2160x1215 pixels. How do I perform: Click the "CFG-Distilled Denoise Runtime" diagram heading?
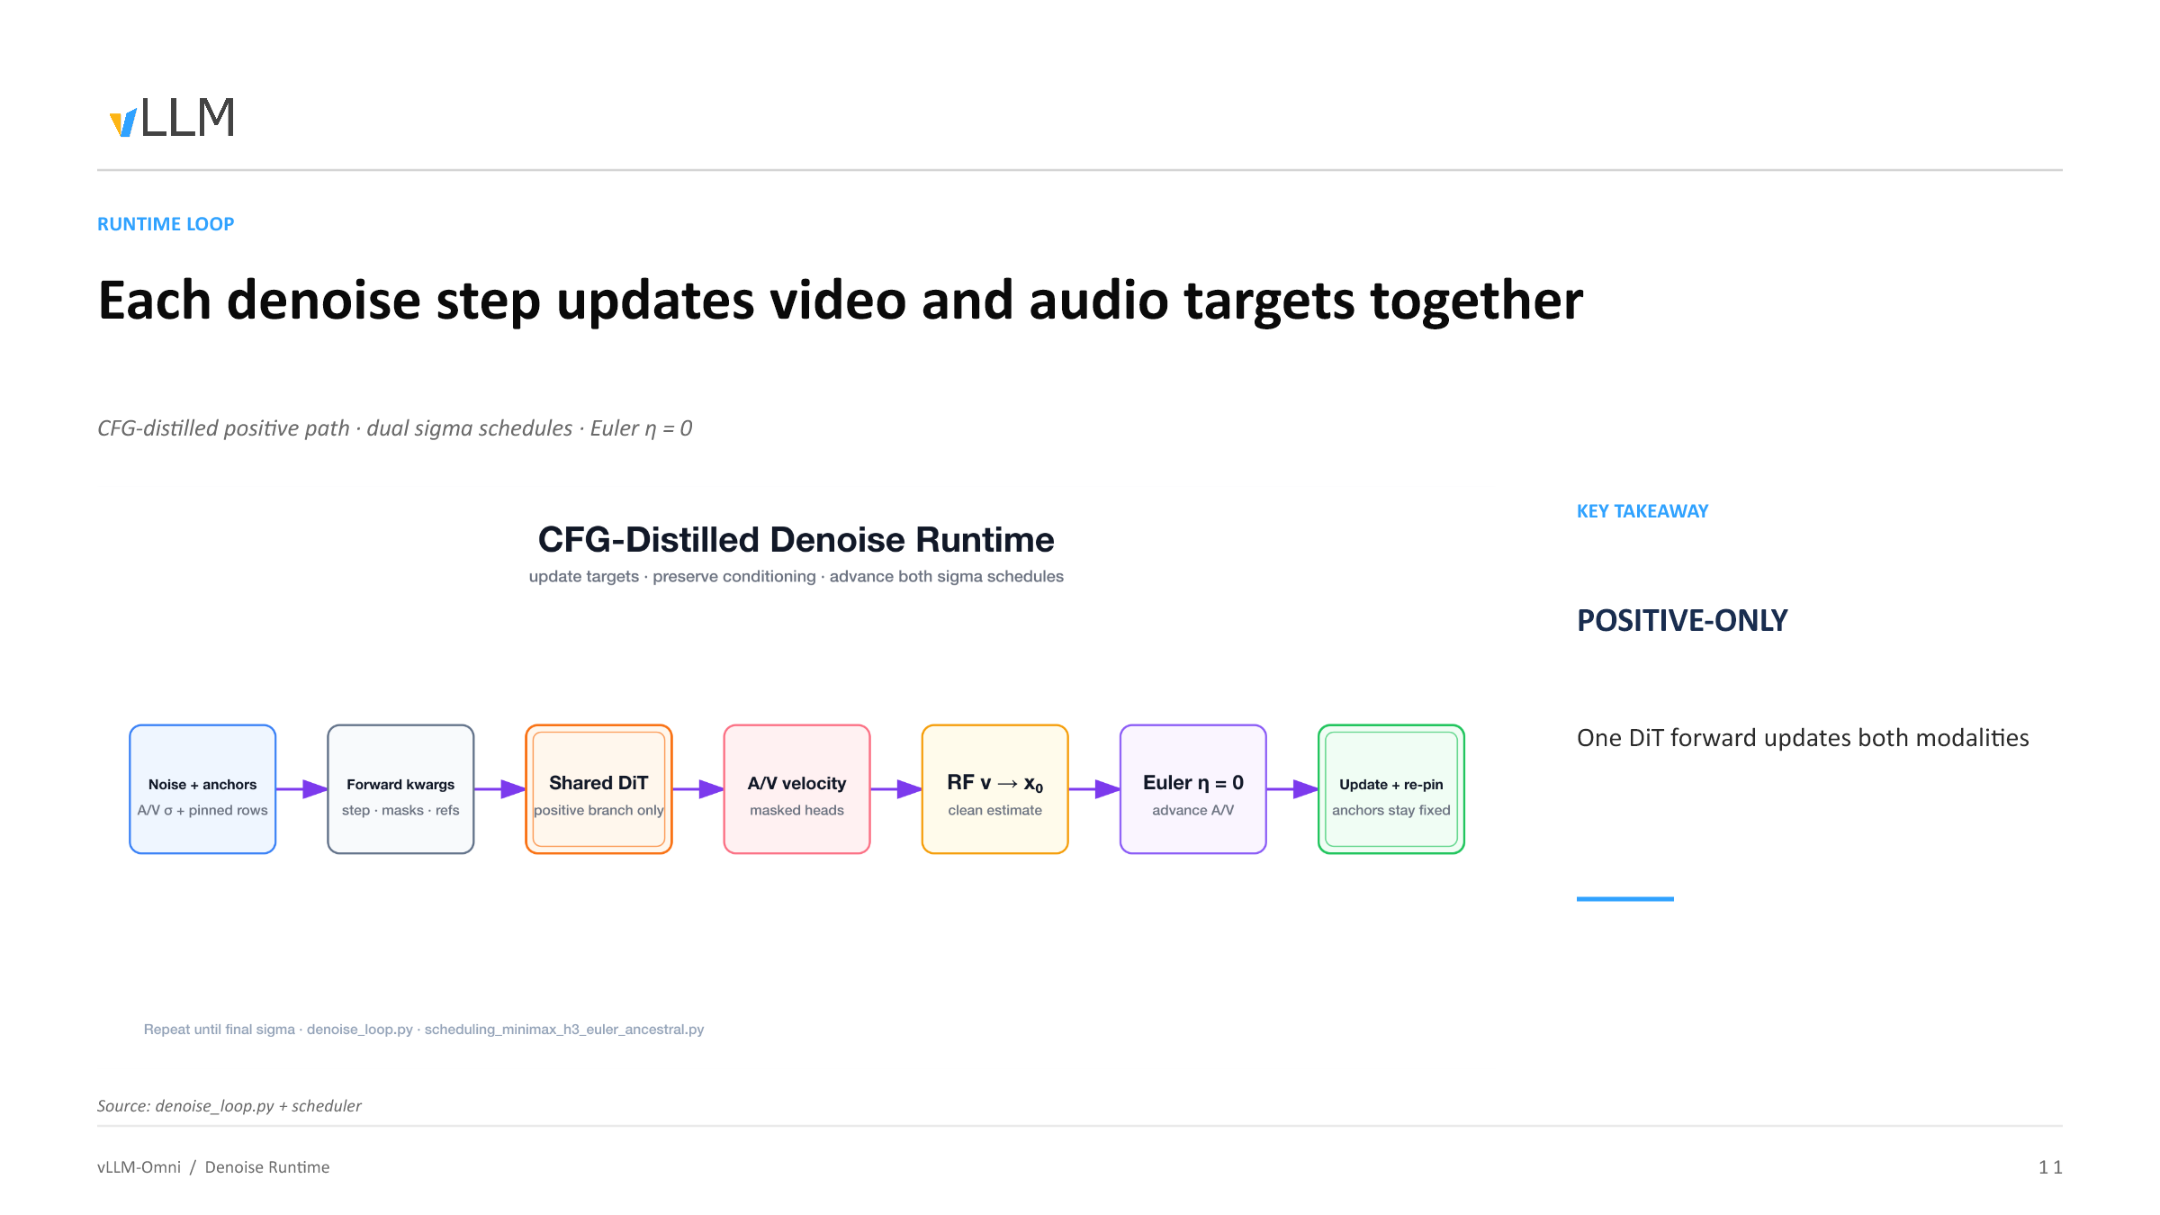click(x=796, y=539)
